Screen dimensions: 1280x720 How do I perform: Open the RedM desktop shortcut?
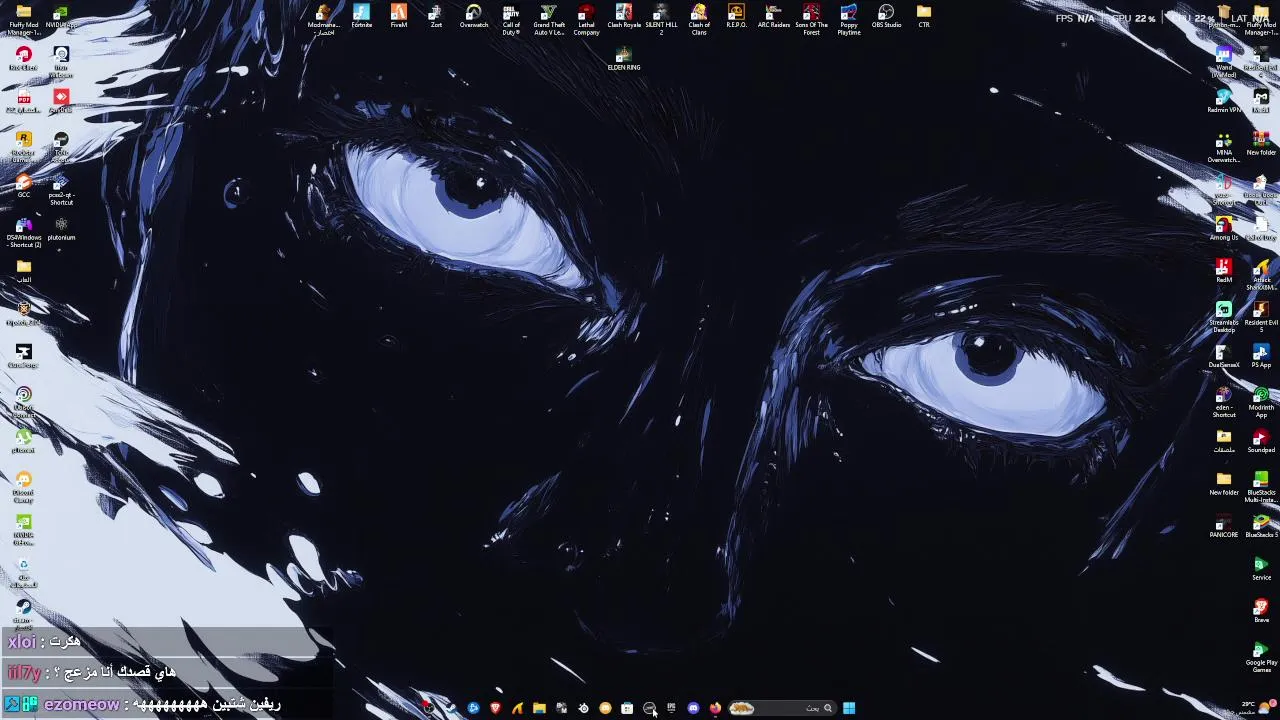(1224, 270)
